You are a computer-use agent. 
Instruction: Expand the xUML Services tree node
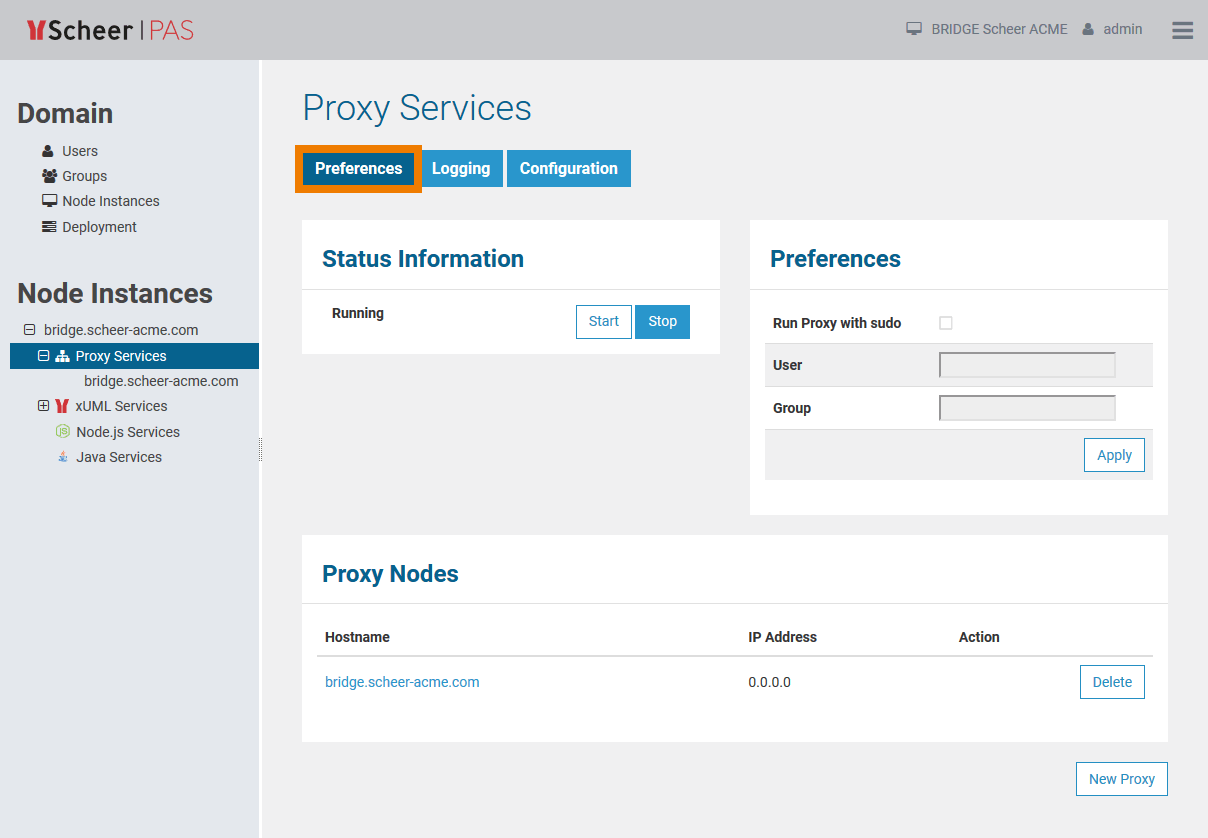(x=45, y=406)
